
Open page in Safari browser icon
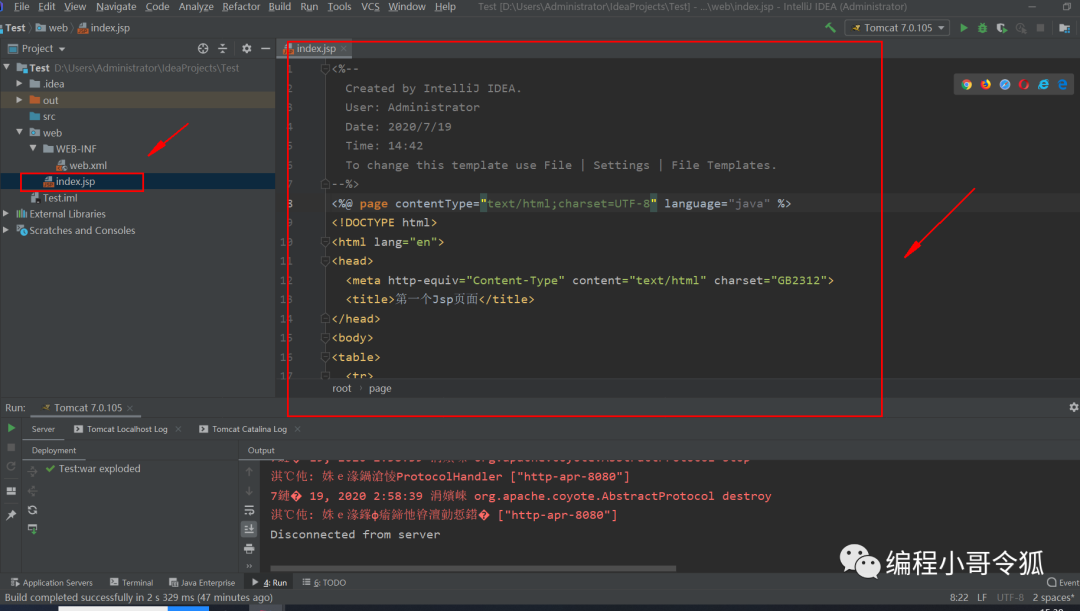[1005, 84]
